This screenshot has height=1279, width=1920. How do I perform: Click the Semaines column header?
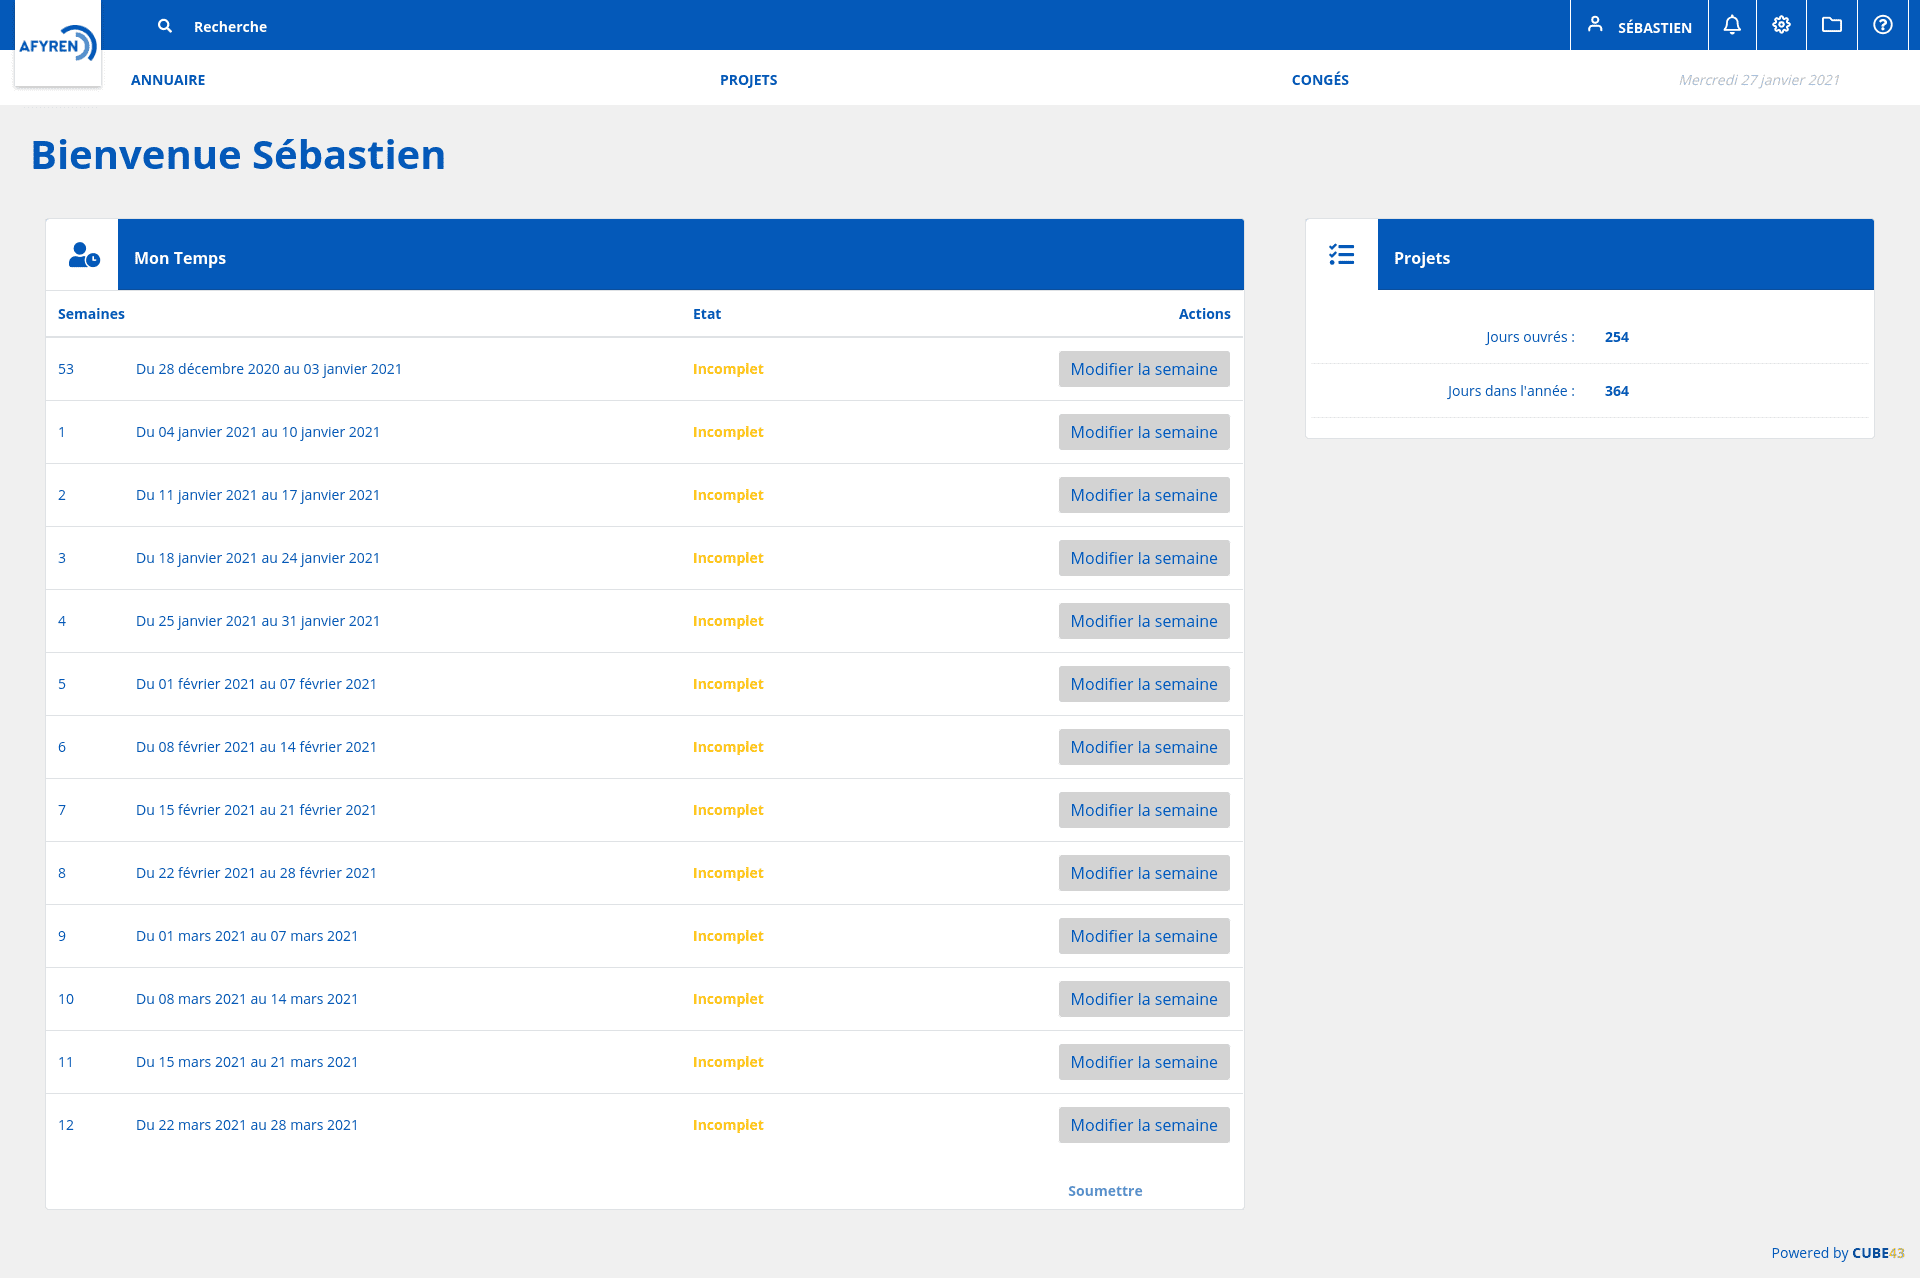(91, 314)
